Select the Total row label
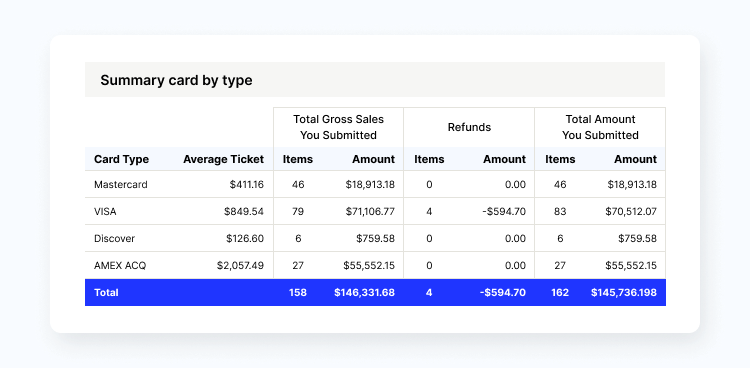 (106, 292)
